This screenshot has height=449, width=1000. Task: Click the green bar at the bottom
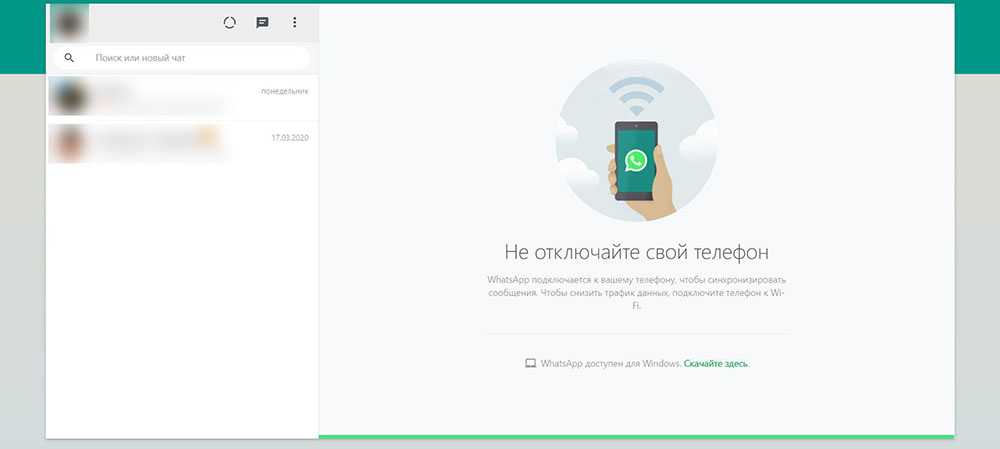[636, 436]
